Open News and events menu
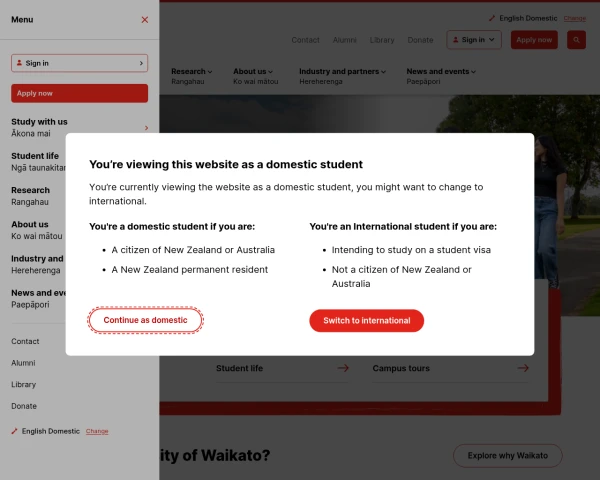600x480 pixels. tap(441, 72)
